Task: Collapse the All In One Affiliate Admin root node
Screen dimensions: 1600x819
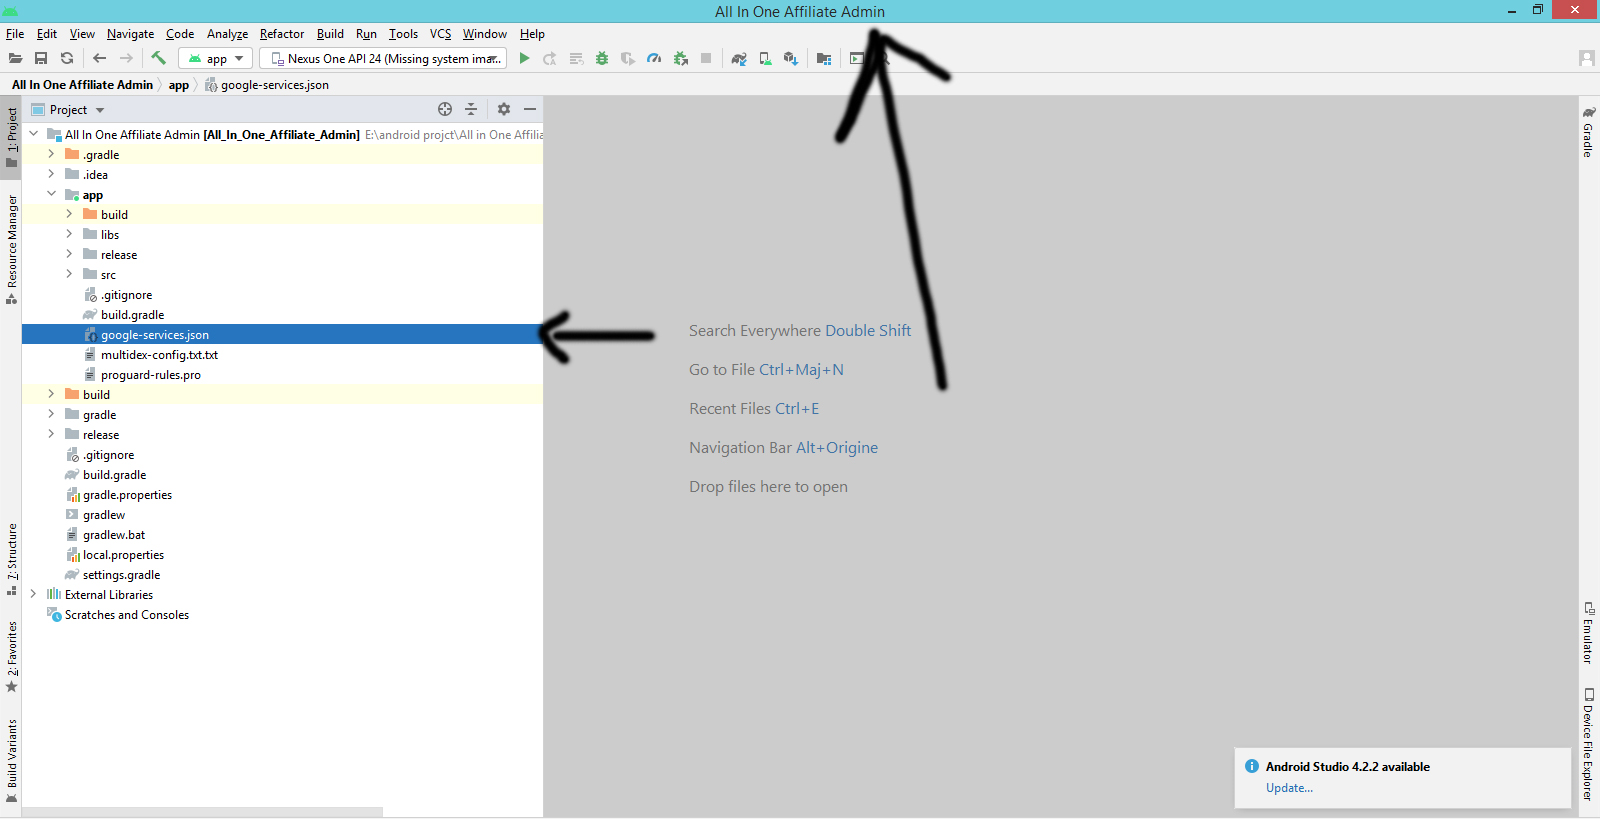Action: click(x=34, y=134)
